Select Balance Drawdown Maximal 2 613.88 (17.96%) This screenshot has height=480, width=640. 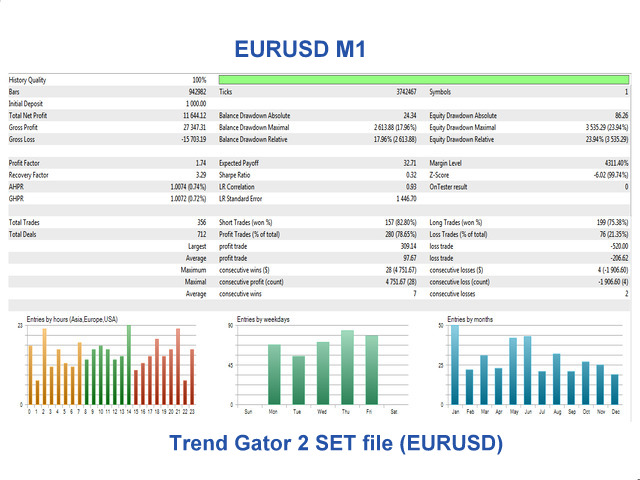click(395, 127)
